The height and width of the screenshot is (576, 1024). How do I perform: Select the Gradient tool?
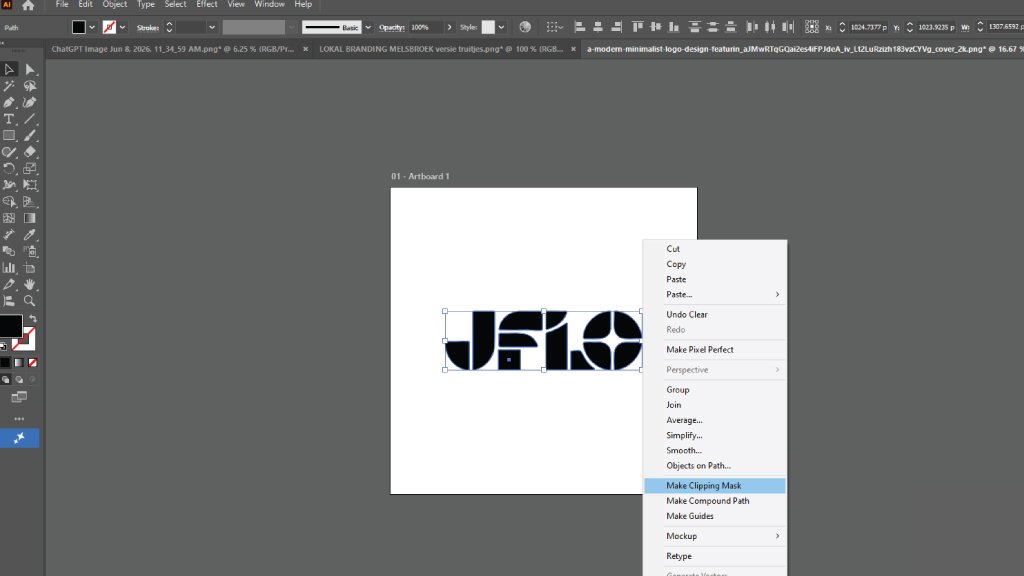coord(29,218)
